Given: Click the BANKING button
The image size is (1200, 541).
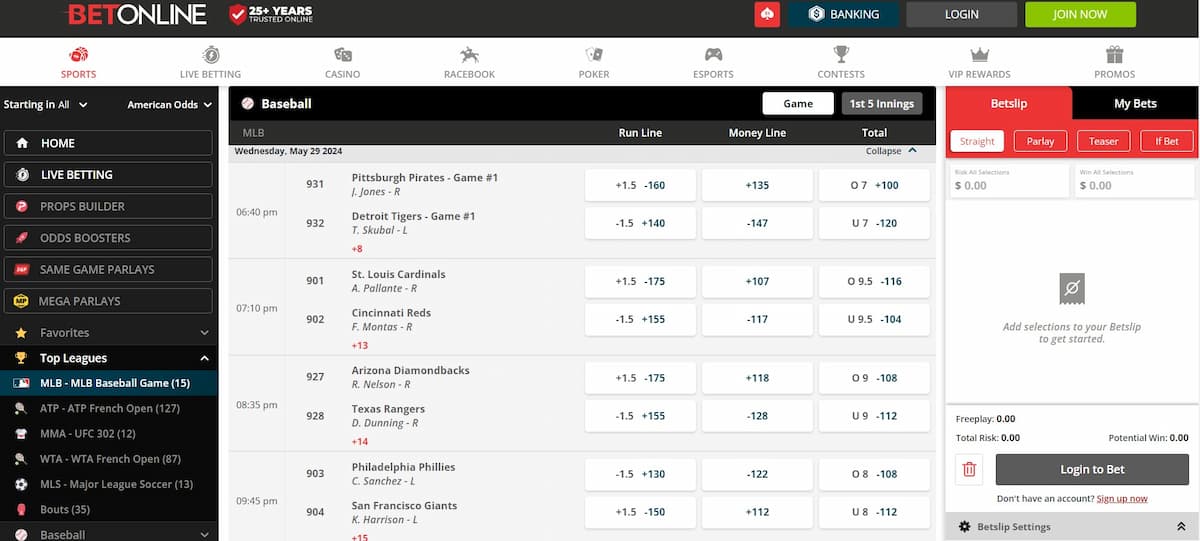Looking at the screenshot, I should [x=842, y=14].
